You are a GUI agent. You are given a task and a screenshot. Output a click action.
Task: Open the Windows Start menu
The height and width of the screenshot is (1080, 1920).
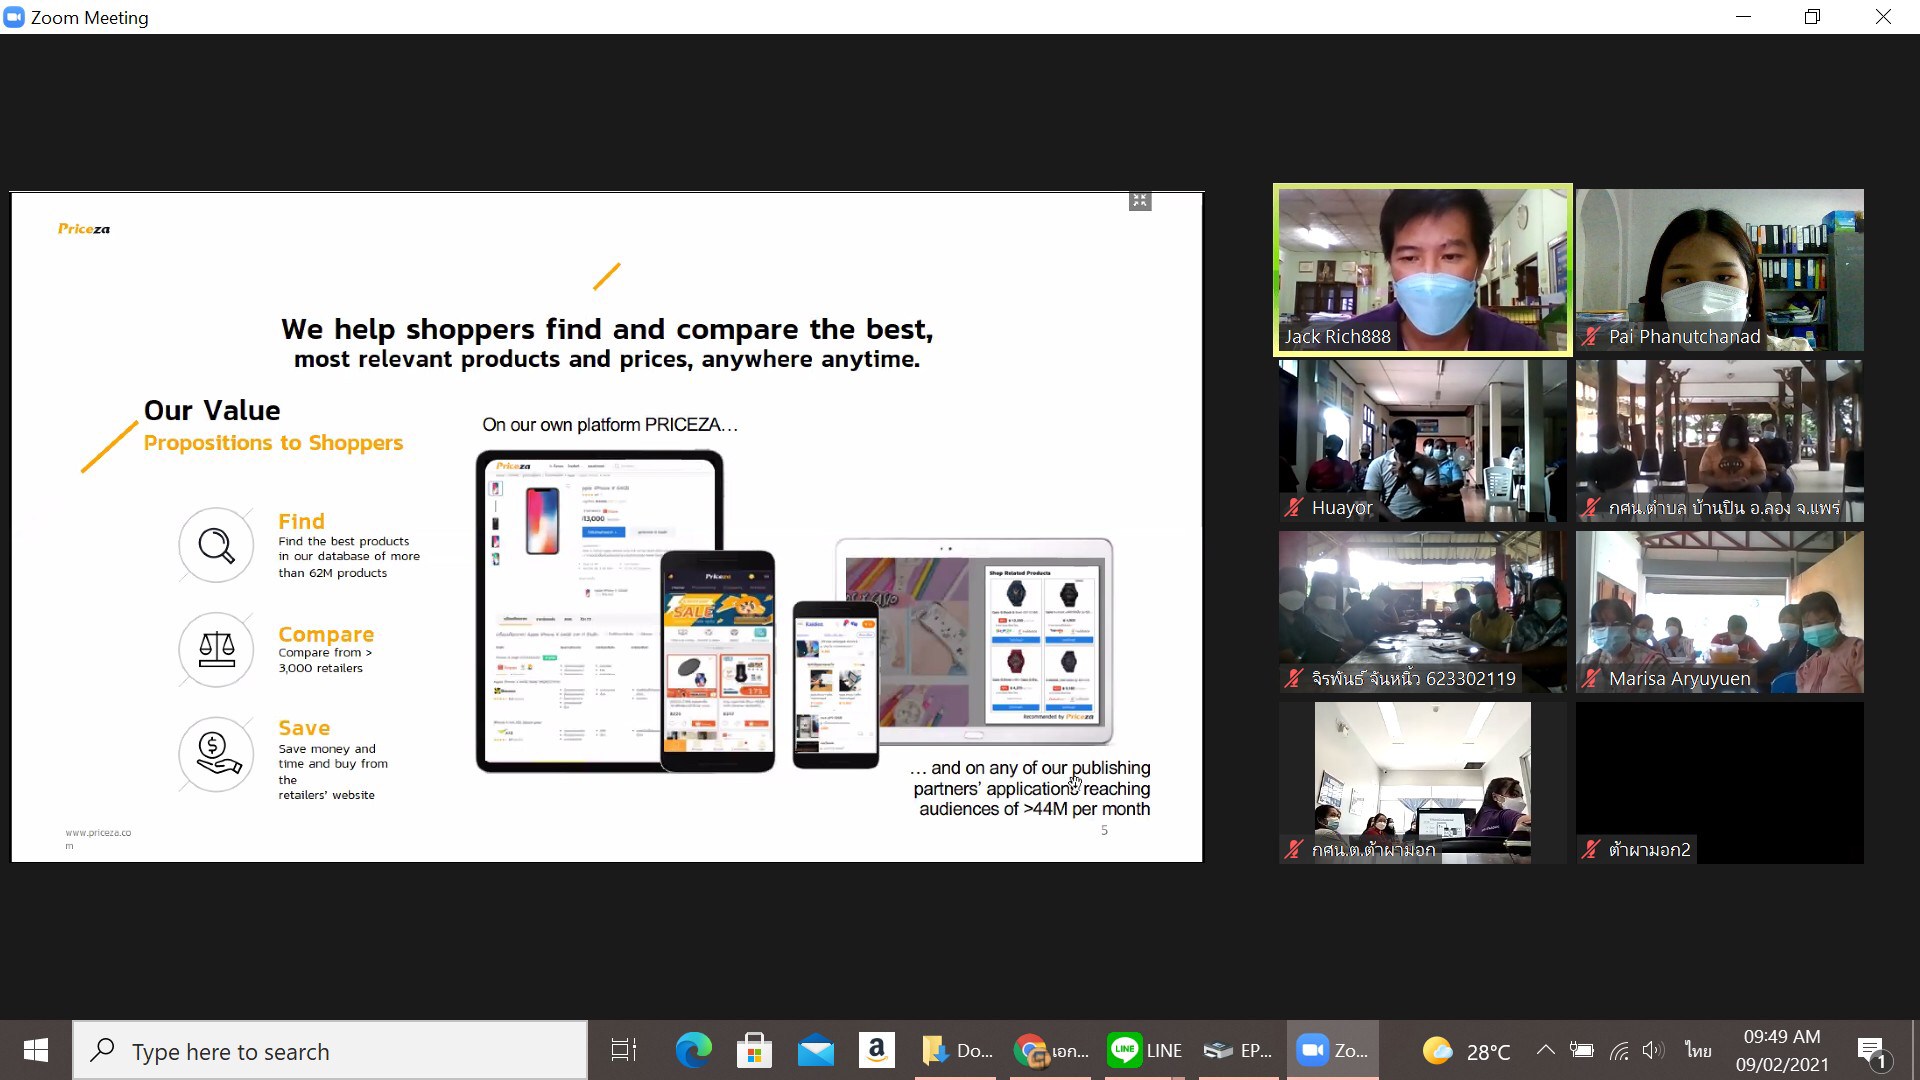coord(36,1050)
